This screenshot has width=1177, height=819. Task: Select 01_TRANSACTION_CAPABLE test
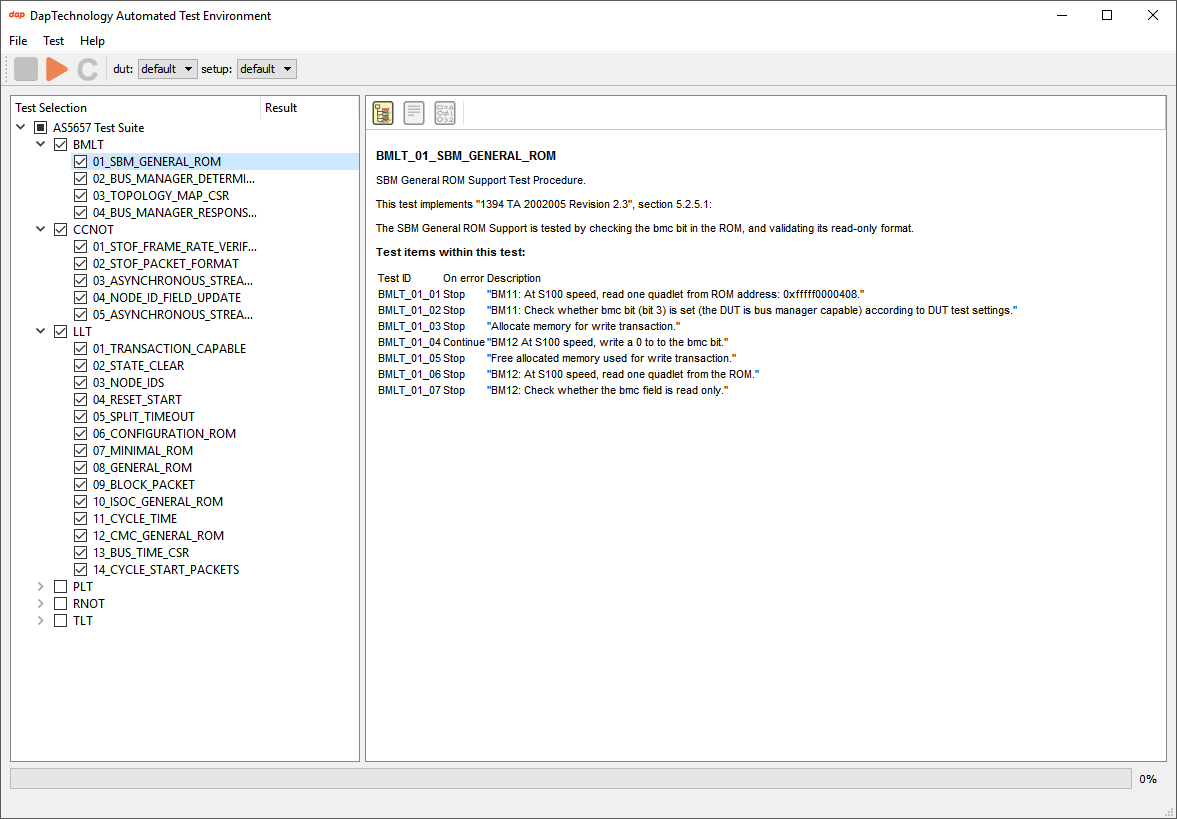(169, 348)
